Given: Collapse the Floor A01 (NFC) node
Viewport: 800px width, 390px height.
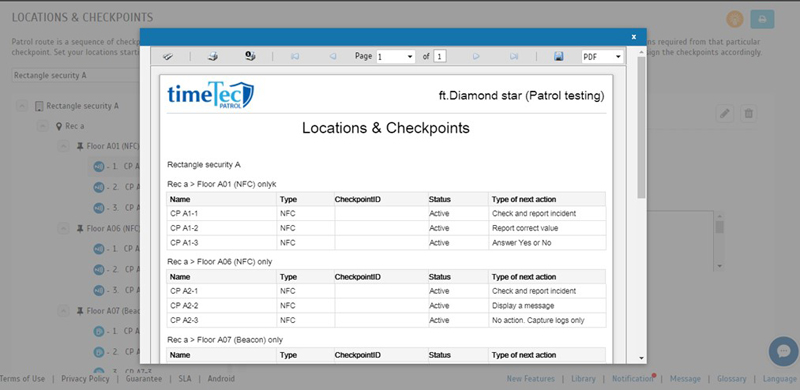Looking at the screenshot, I should (63, 147).
